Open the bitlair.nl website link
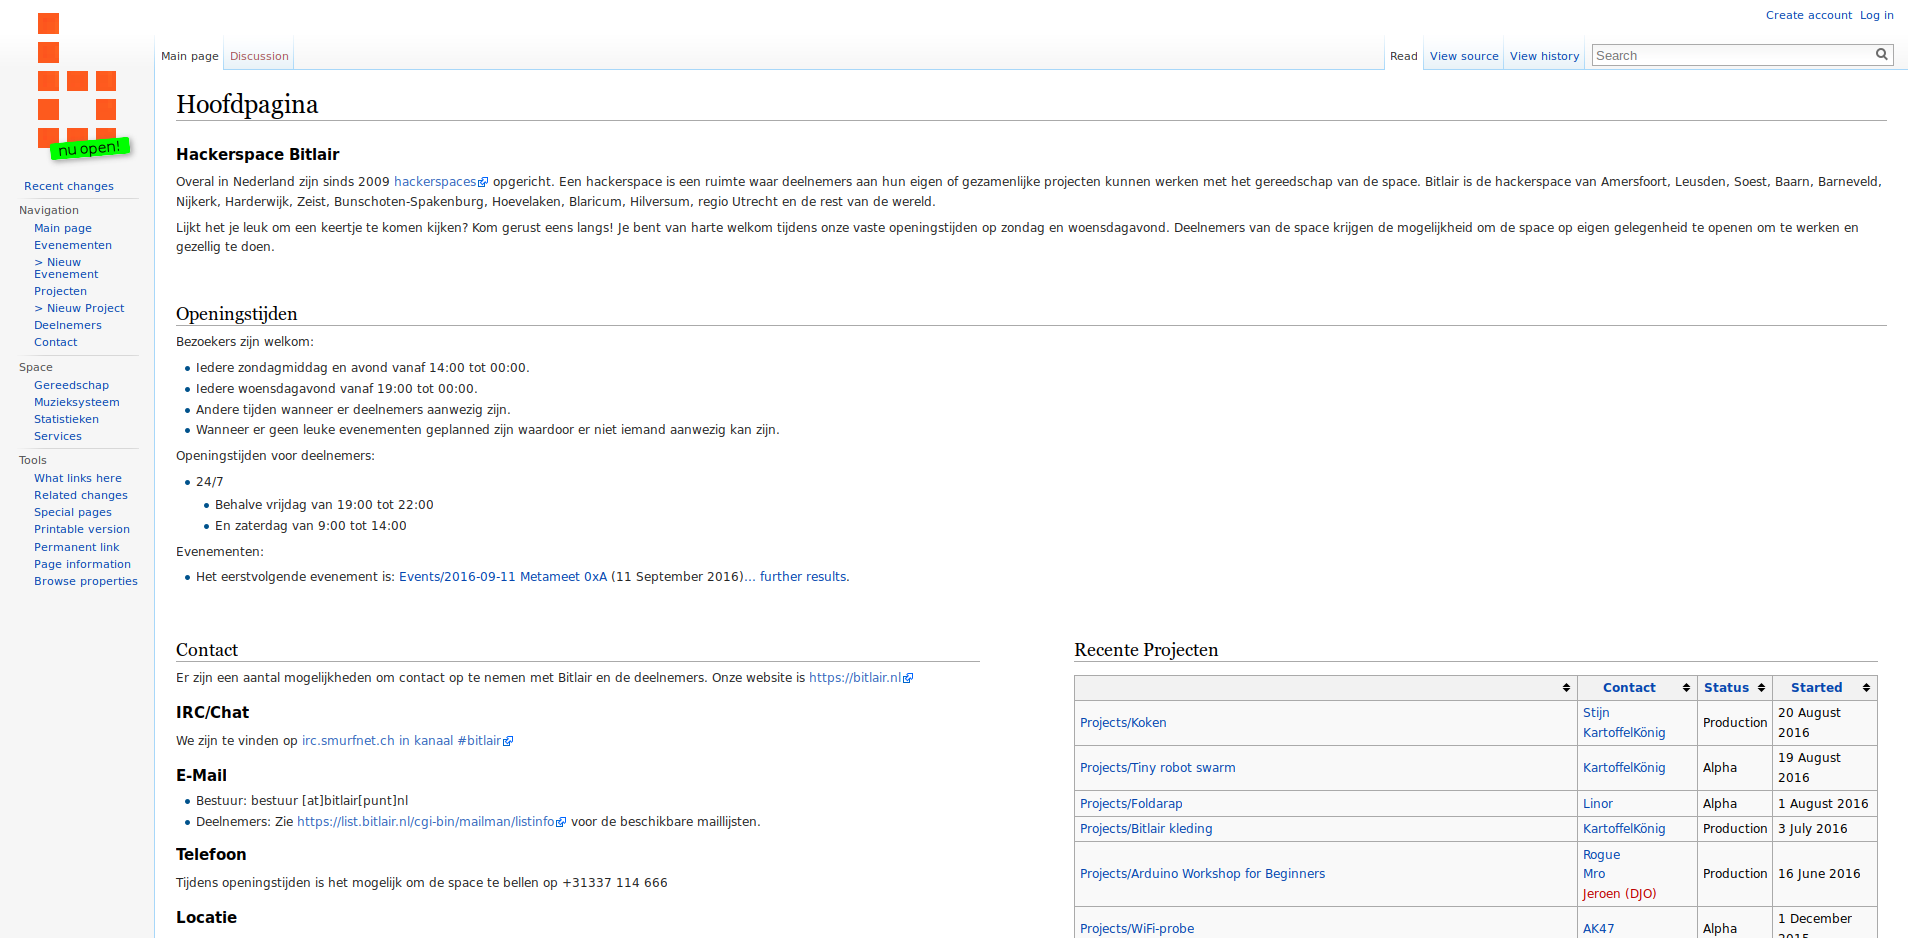This screenshot has height=938, width=1908. [x=855, y=678]
